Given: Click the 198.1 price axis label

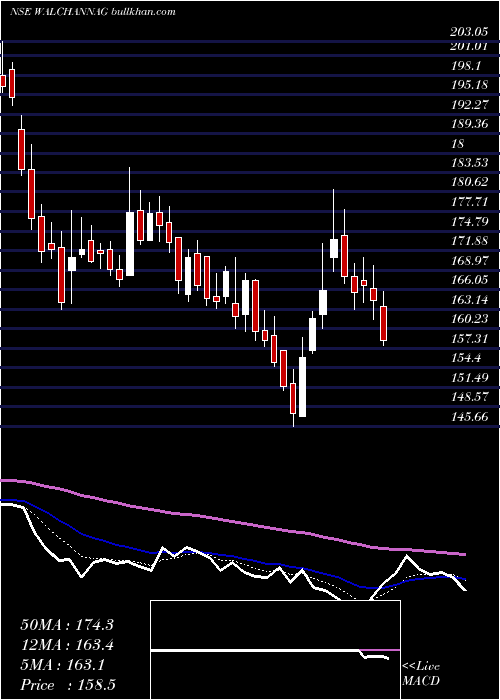Looking at the screenshot, I should click(466, 66).
